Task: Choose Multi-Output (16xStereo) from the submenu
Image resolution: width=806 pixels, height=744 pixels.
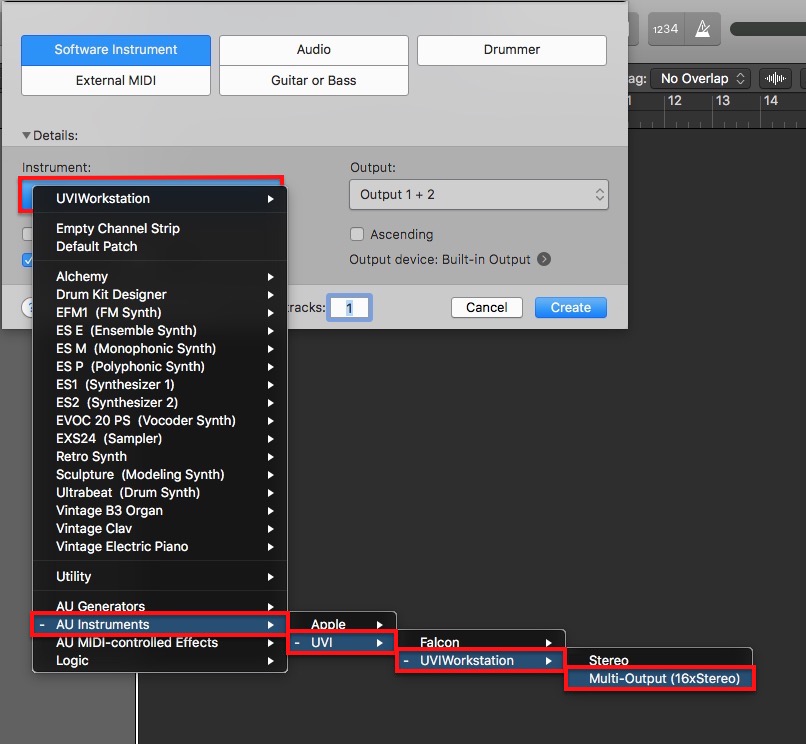Action: [664, 679]
